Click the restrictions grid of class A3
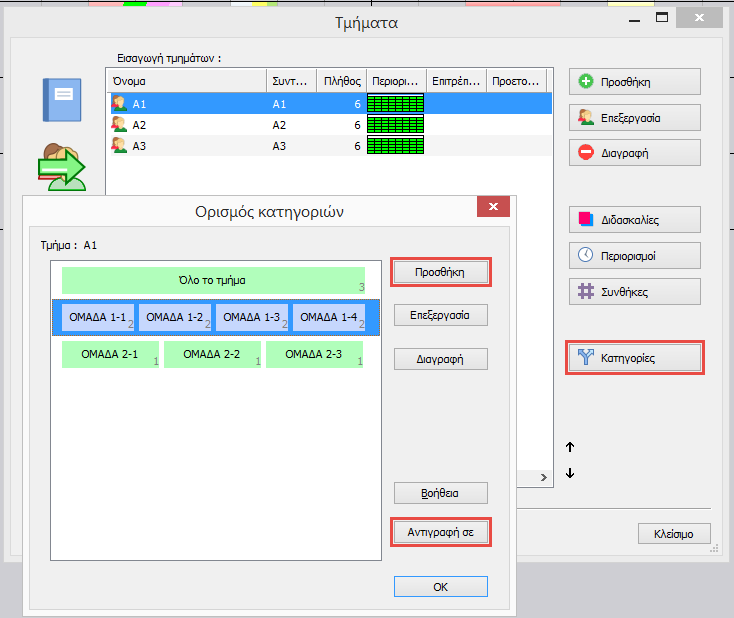 tap(395, 146)
